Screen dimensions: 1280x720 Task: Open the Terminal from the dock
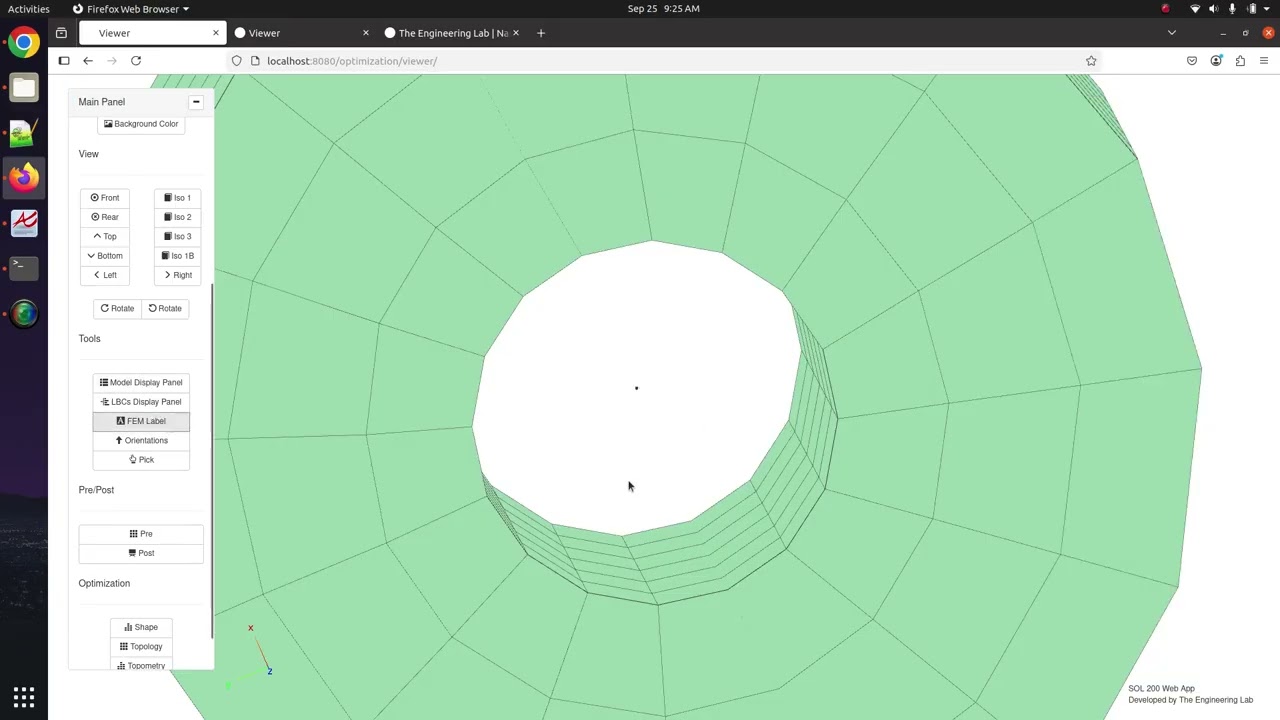[x=24, y=267]
